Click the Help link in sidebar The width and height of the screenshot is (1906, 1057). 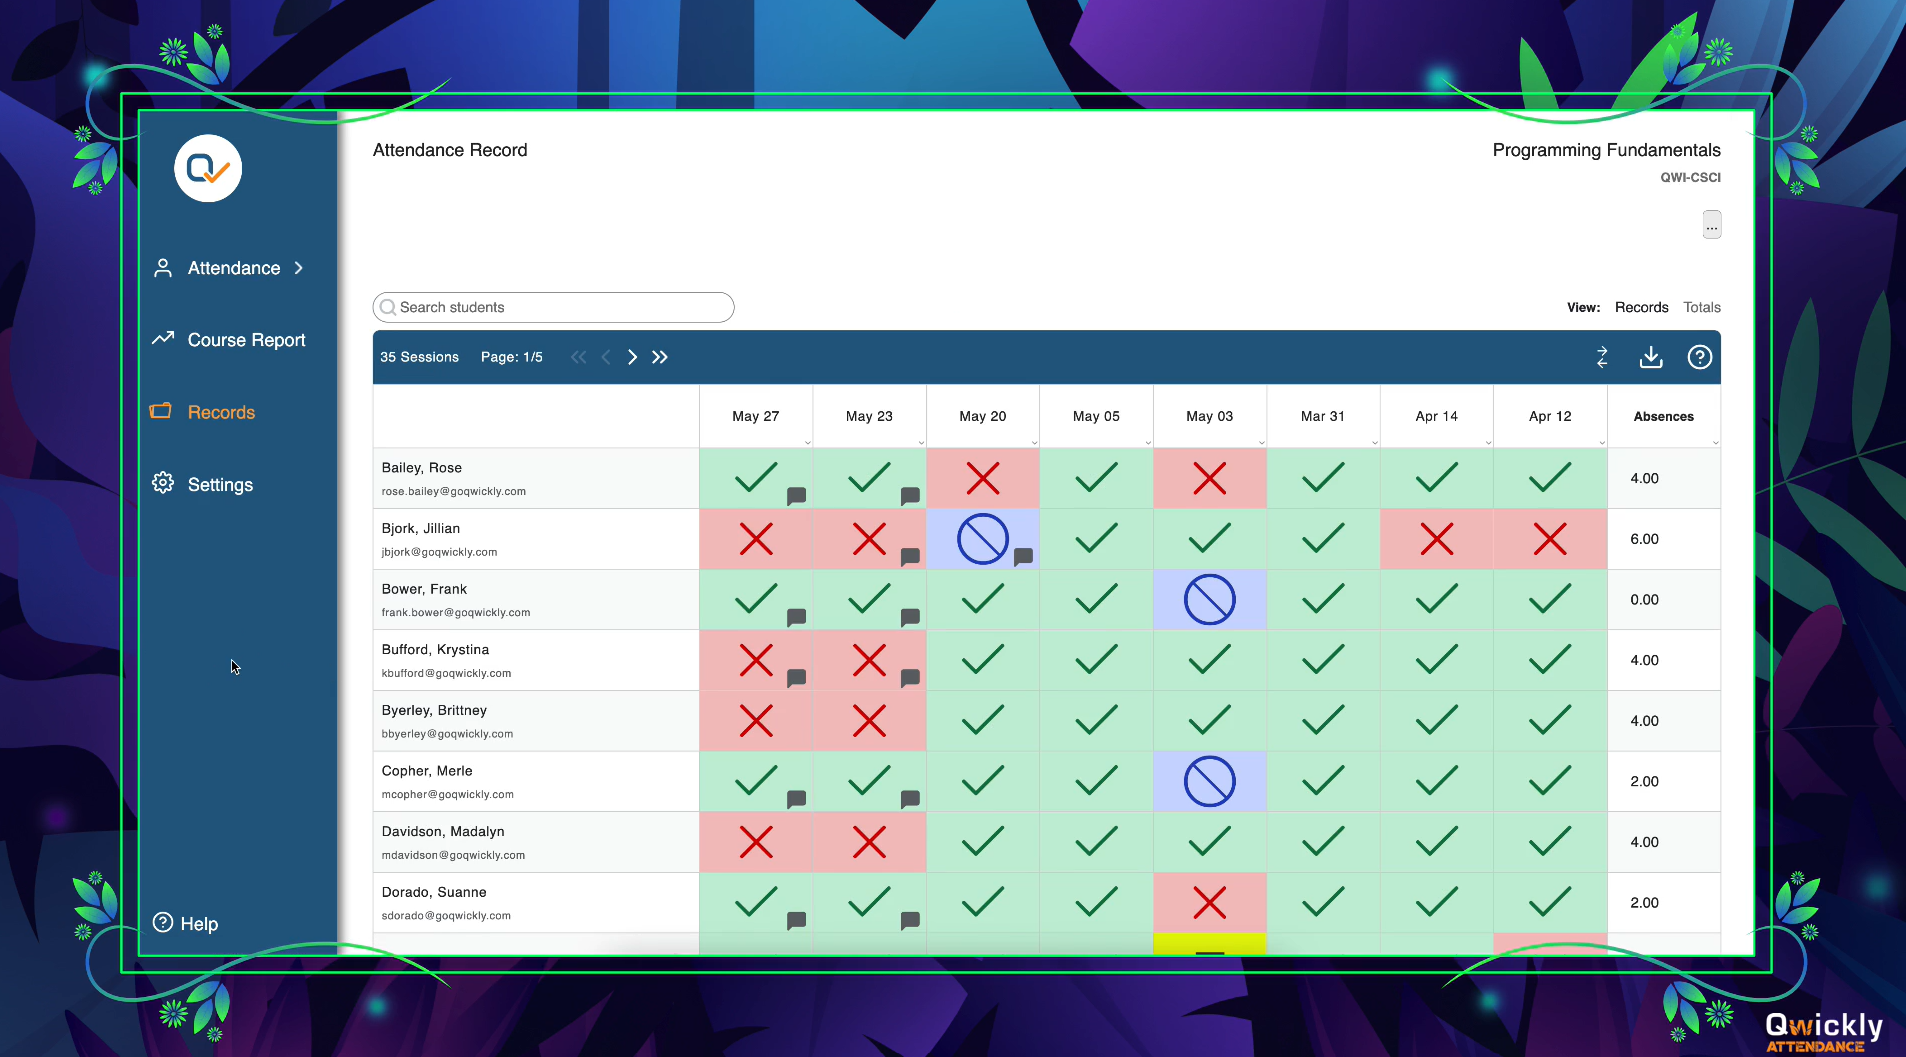click(x=198, y=924)
